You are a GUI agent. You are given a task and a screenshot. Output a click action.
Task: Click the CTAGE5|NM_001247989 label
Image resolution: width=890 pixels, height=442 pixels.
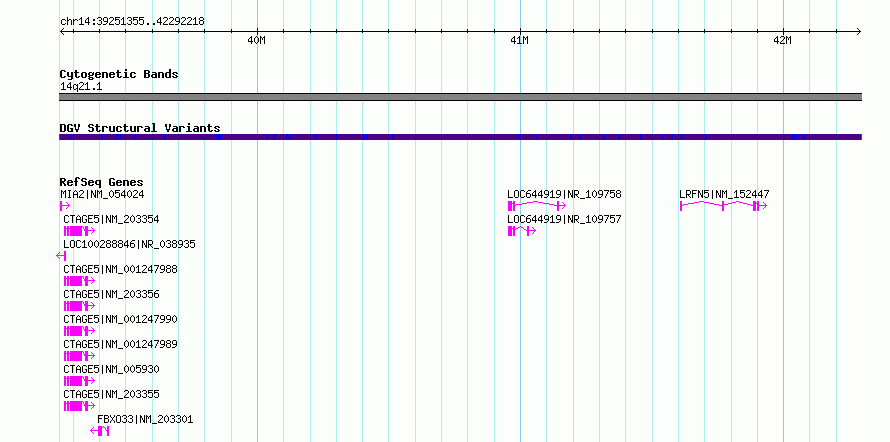tap(120, 344)
